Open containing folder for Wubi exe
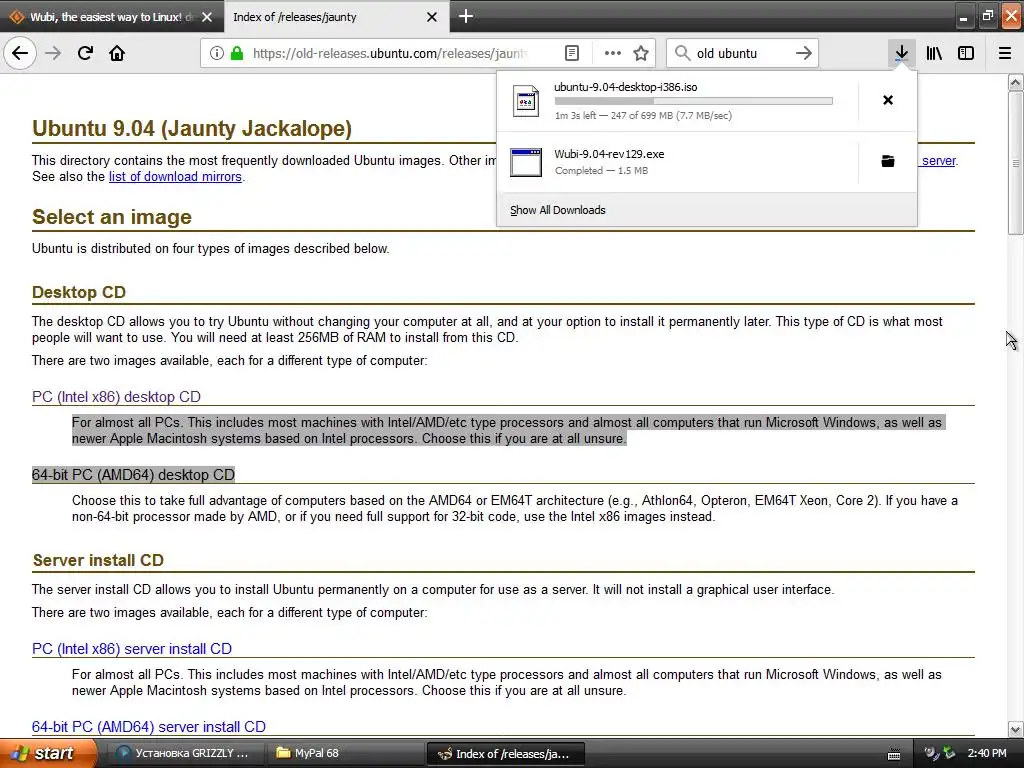Image resolution: width=1024 pixels, height=768 pixels. click(x=888, y=161)
